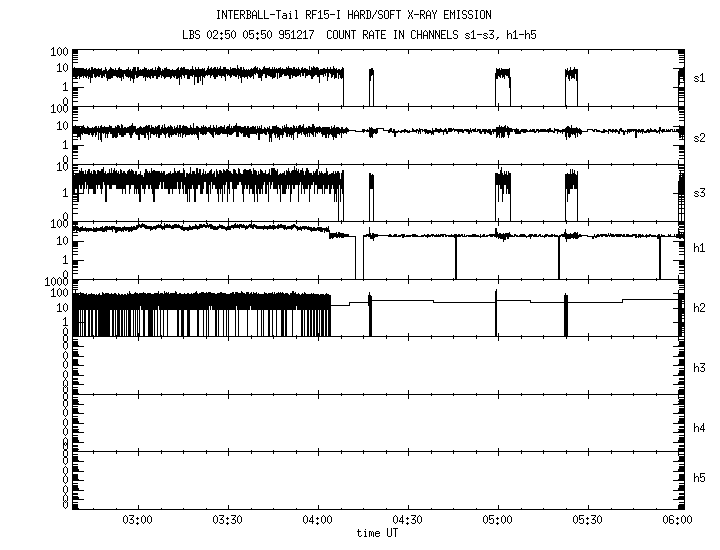Click the h4 channel label

[x=700, y=427]
